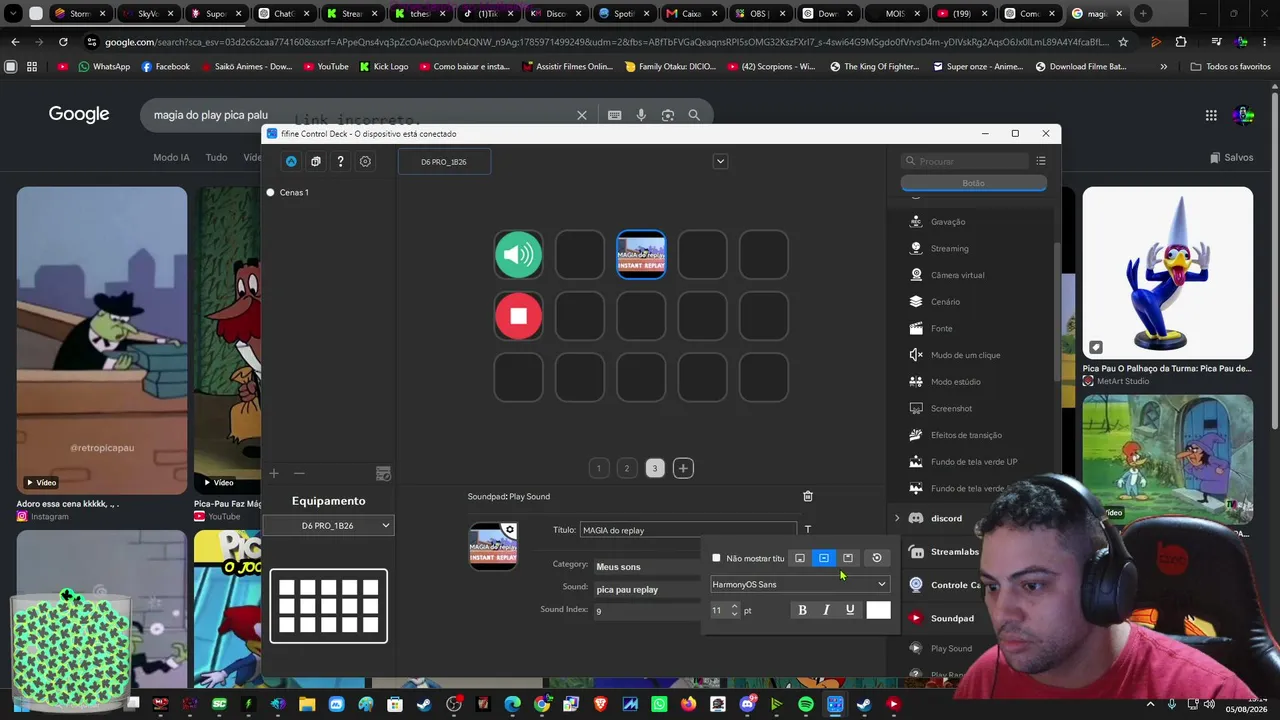
Task: Open the Soundpad plugin group
Action: pyautogui.click(x=951, y=618)
